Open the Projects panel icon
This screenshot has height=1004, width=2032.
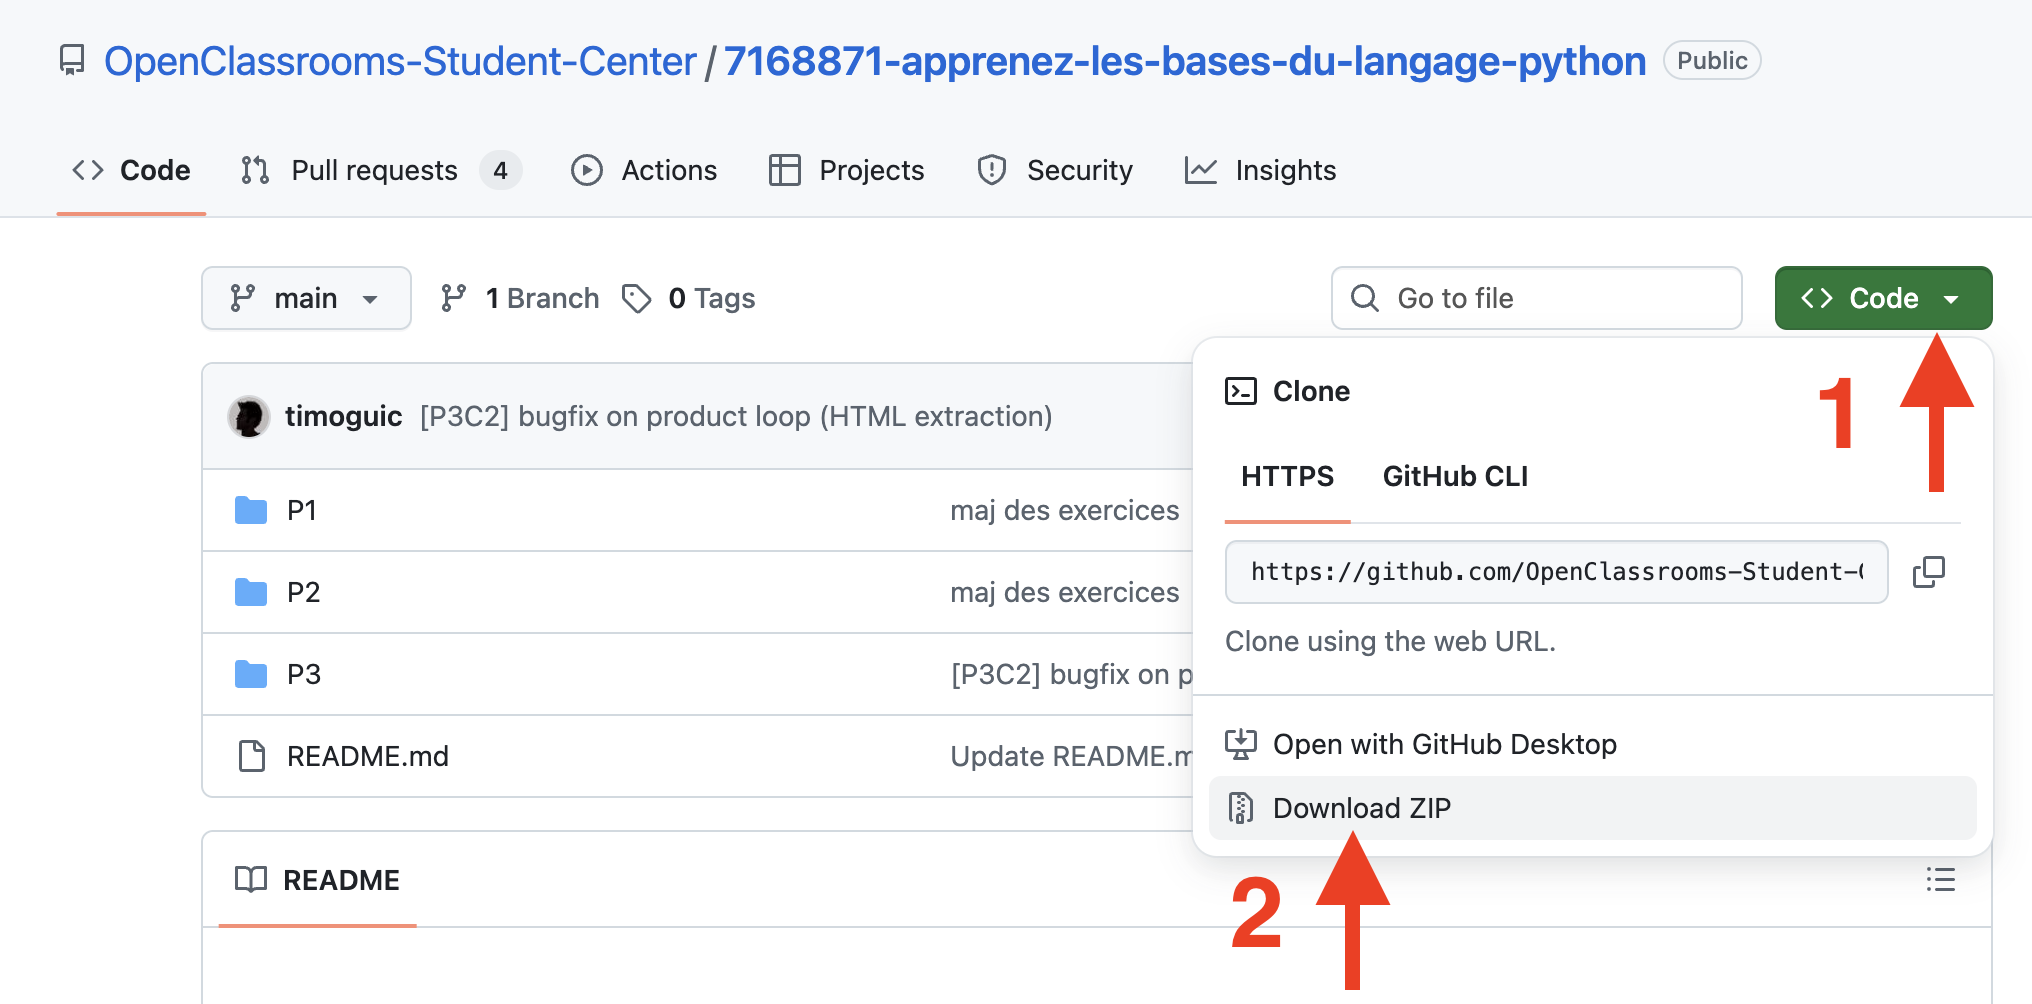pos(785,170)
